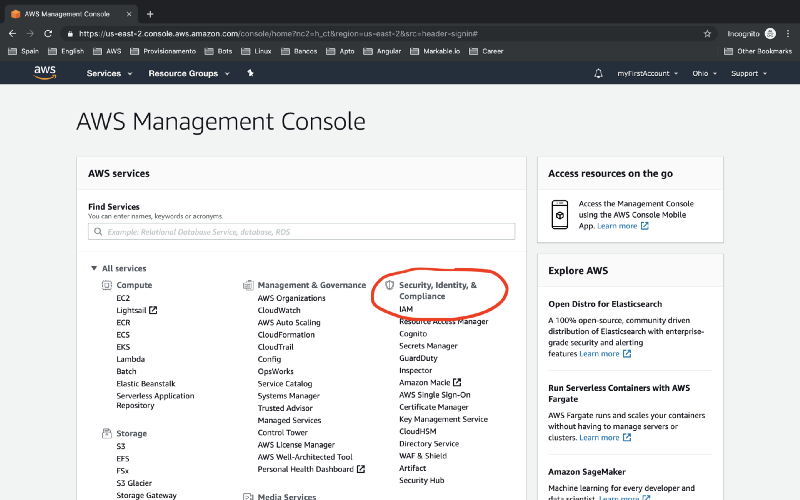The height and width of the screenshot is (500, 800).
Task: Open CloudWatch under Management & Governance
Action: pyautogui.click(x=279, y=310)
